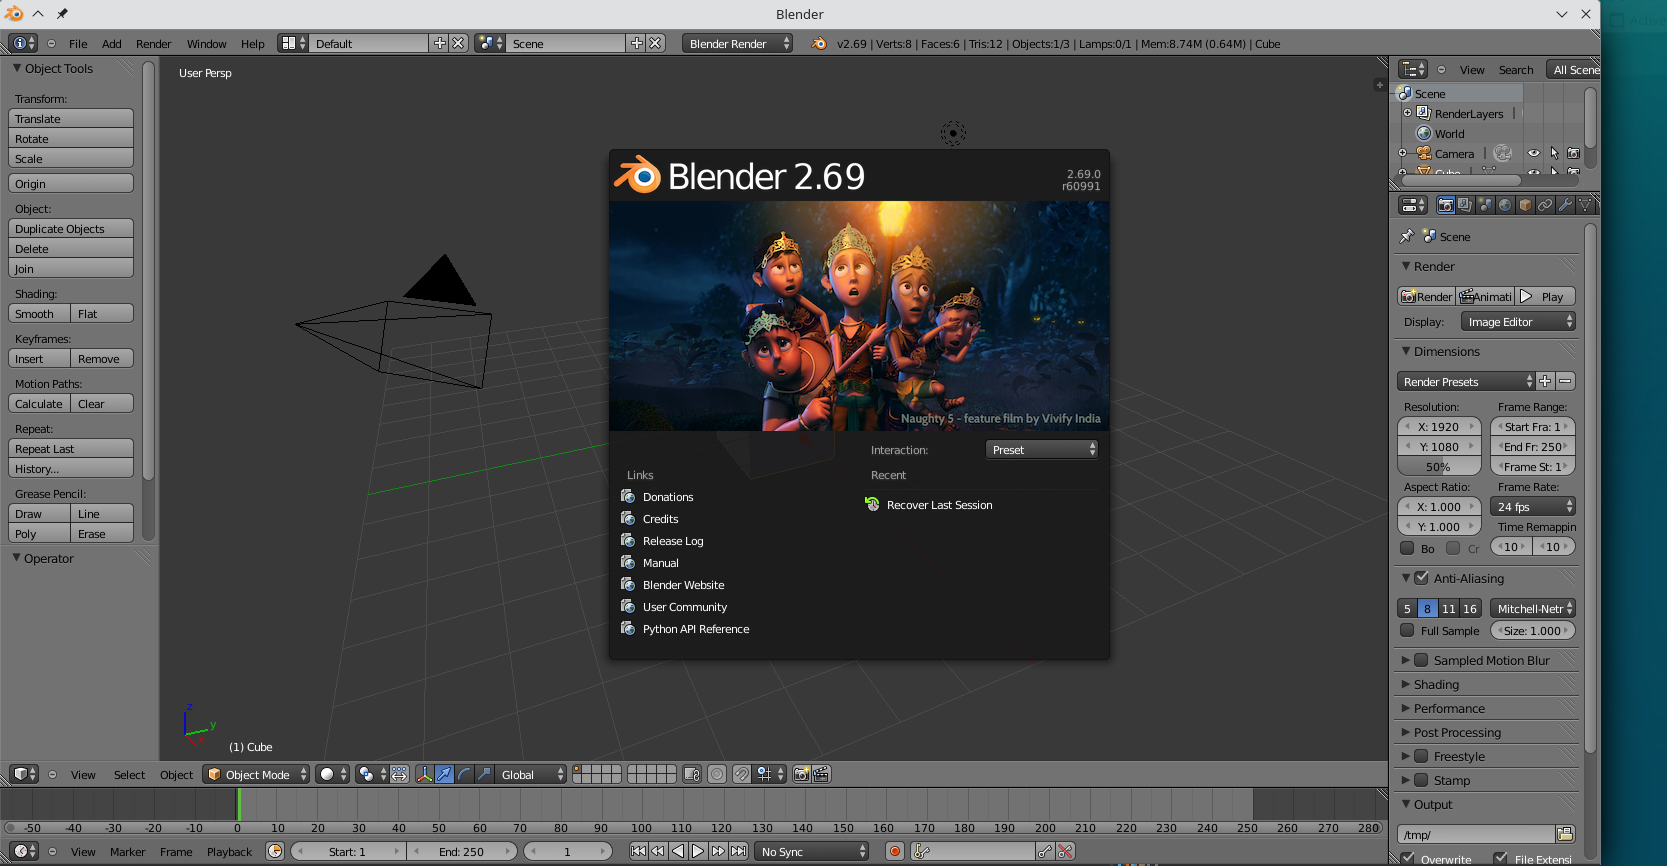This screenshot has height=866, width=1667.
Task: Click the OpenGL render camera icon
Action: [801, 774]
